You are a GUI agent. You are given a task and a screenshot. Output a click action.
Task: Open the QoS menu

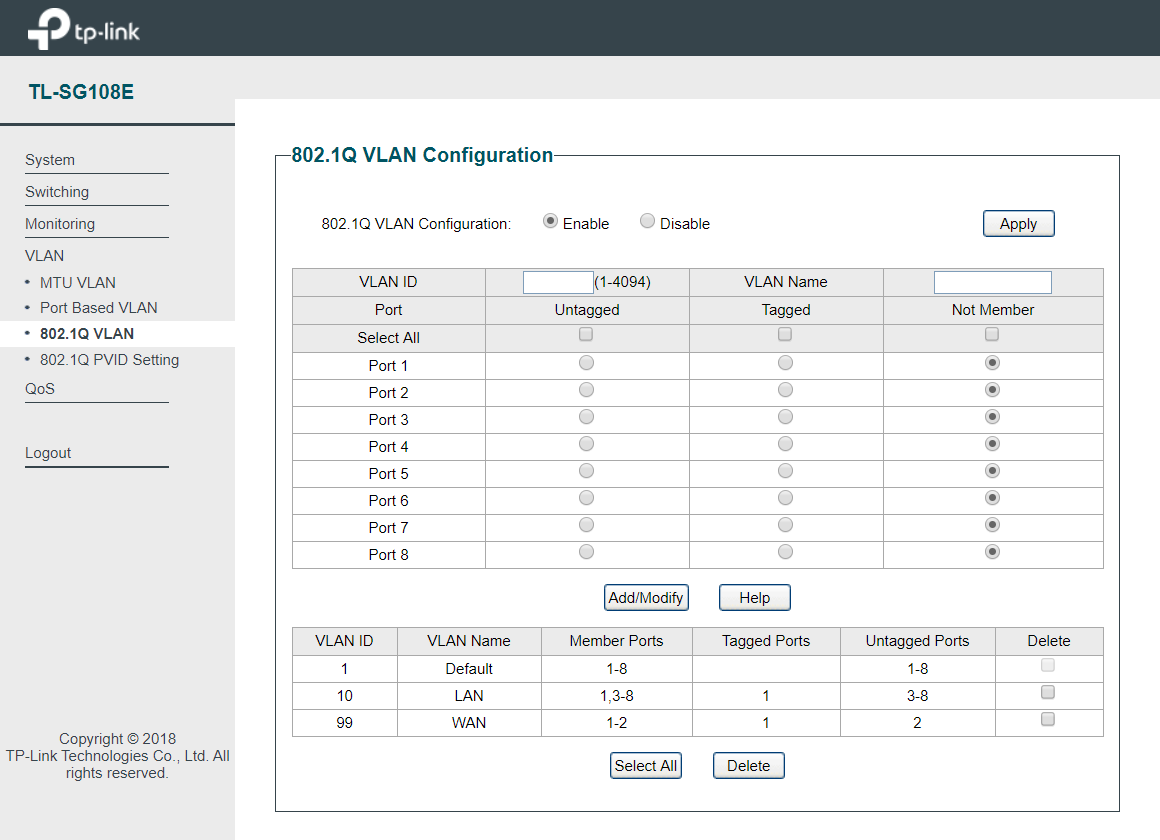[x=40, y=389]
